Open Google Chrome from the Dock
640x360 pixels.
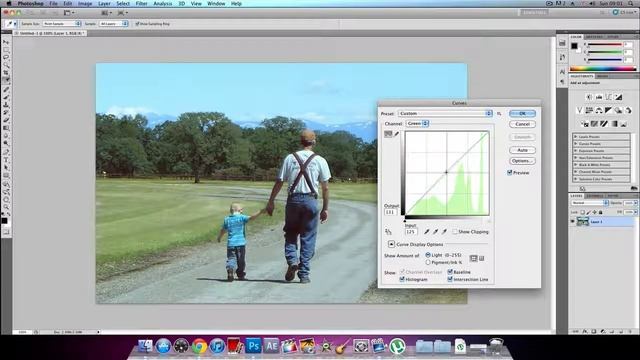click(x=199, y=346)
